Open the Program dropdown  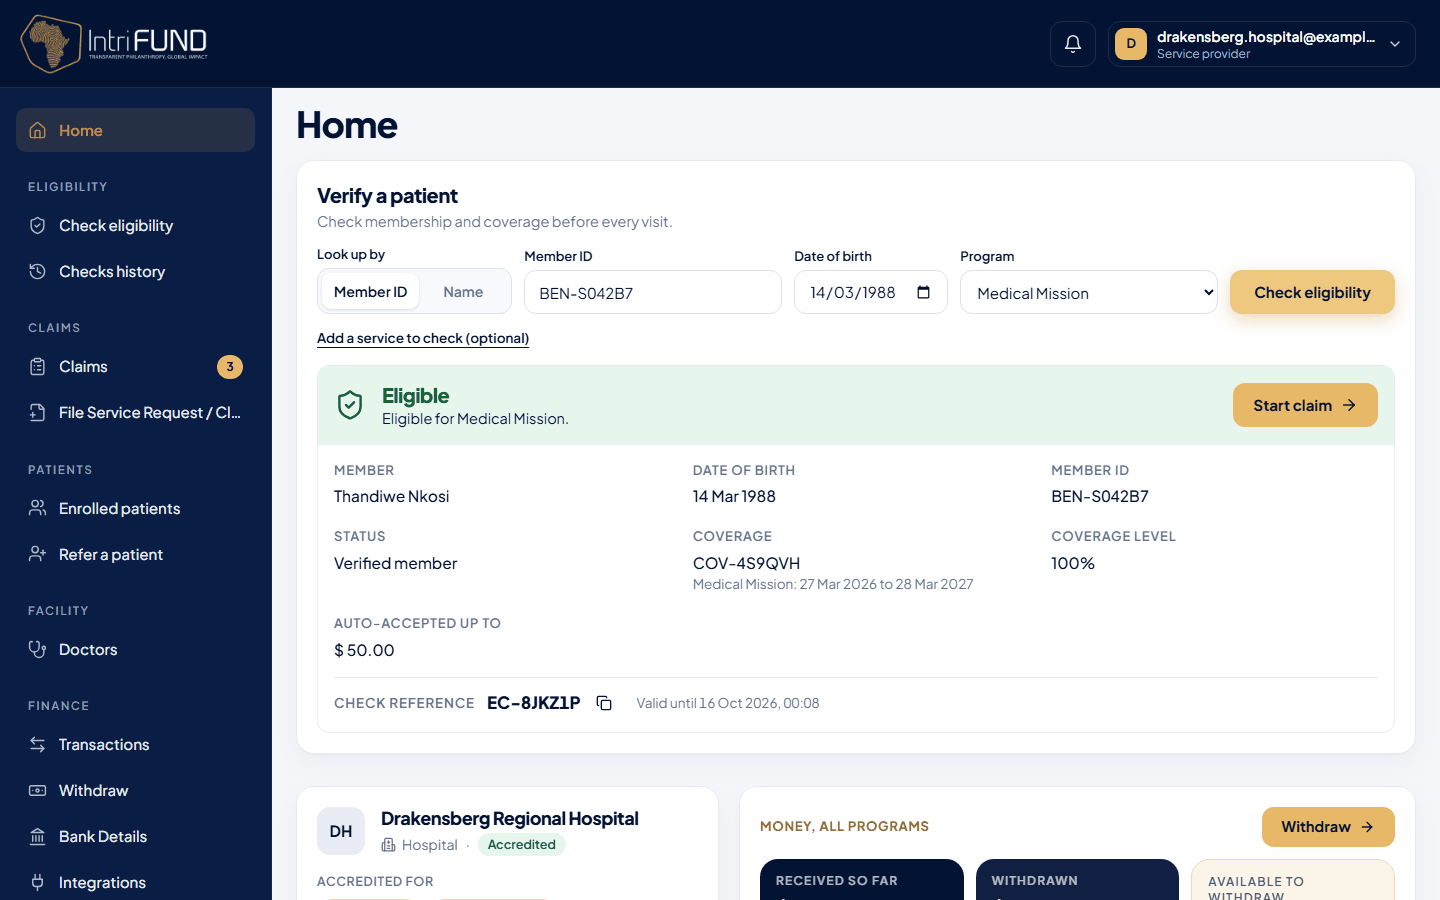1089,292
